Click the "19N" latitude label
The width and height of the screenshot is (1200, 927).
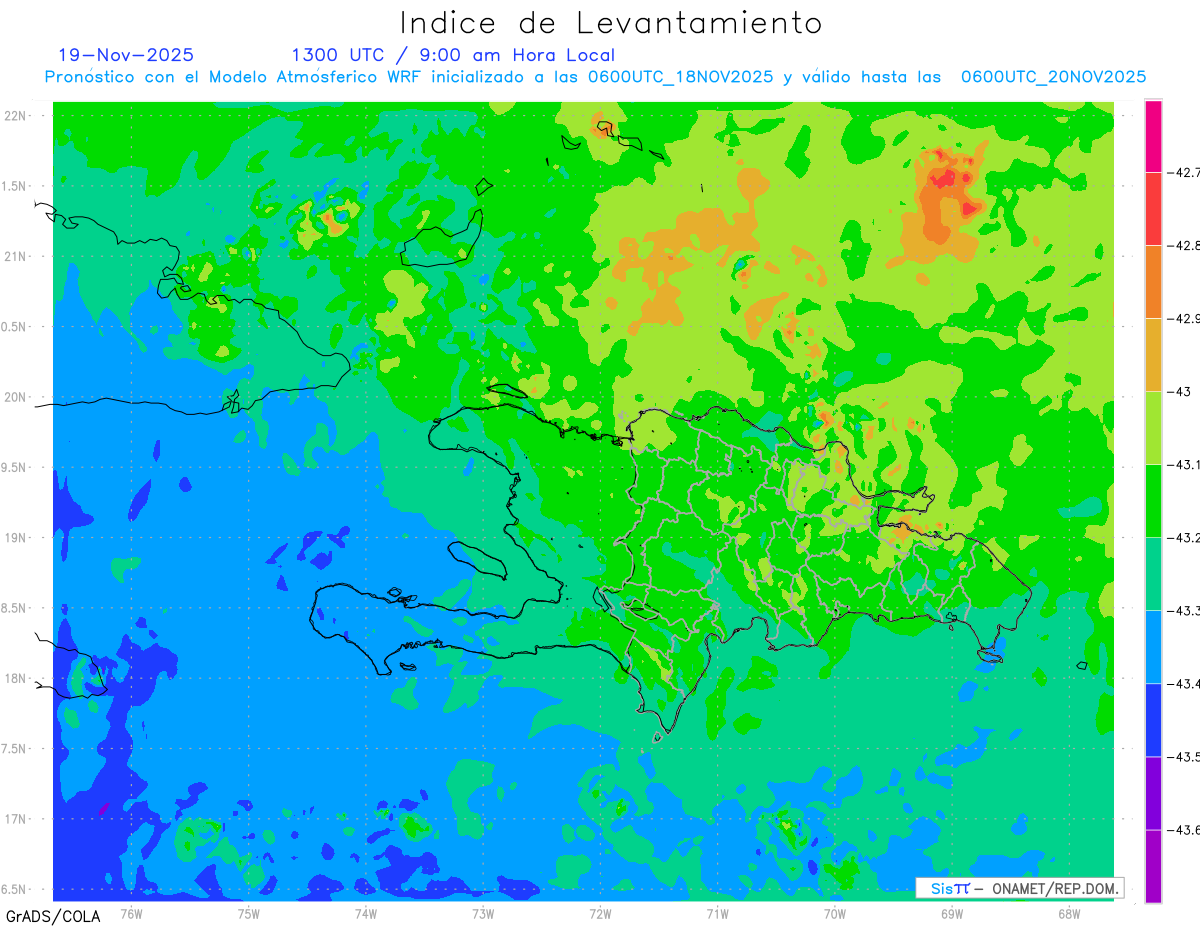tap(17, 538)
